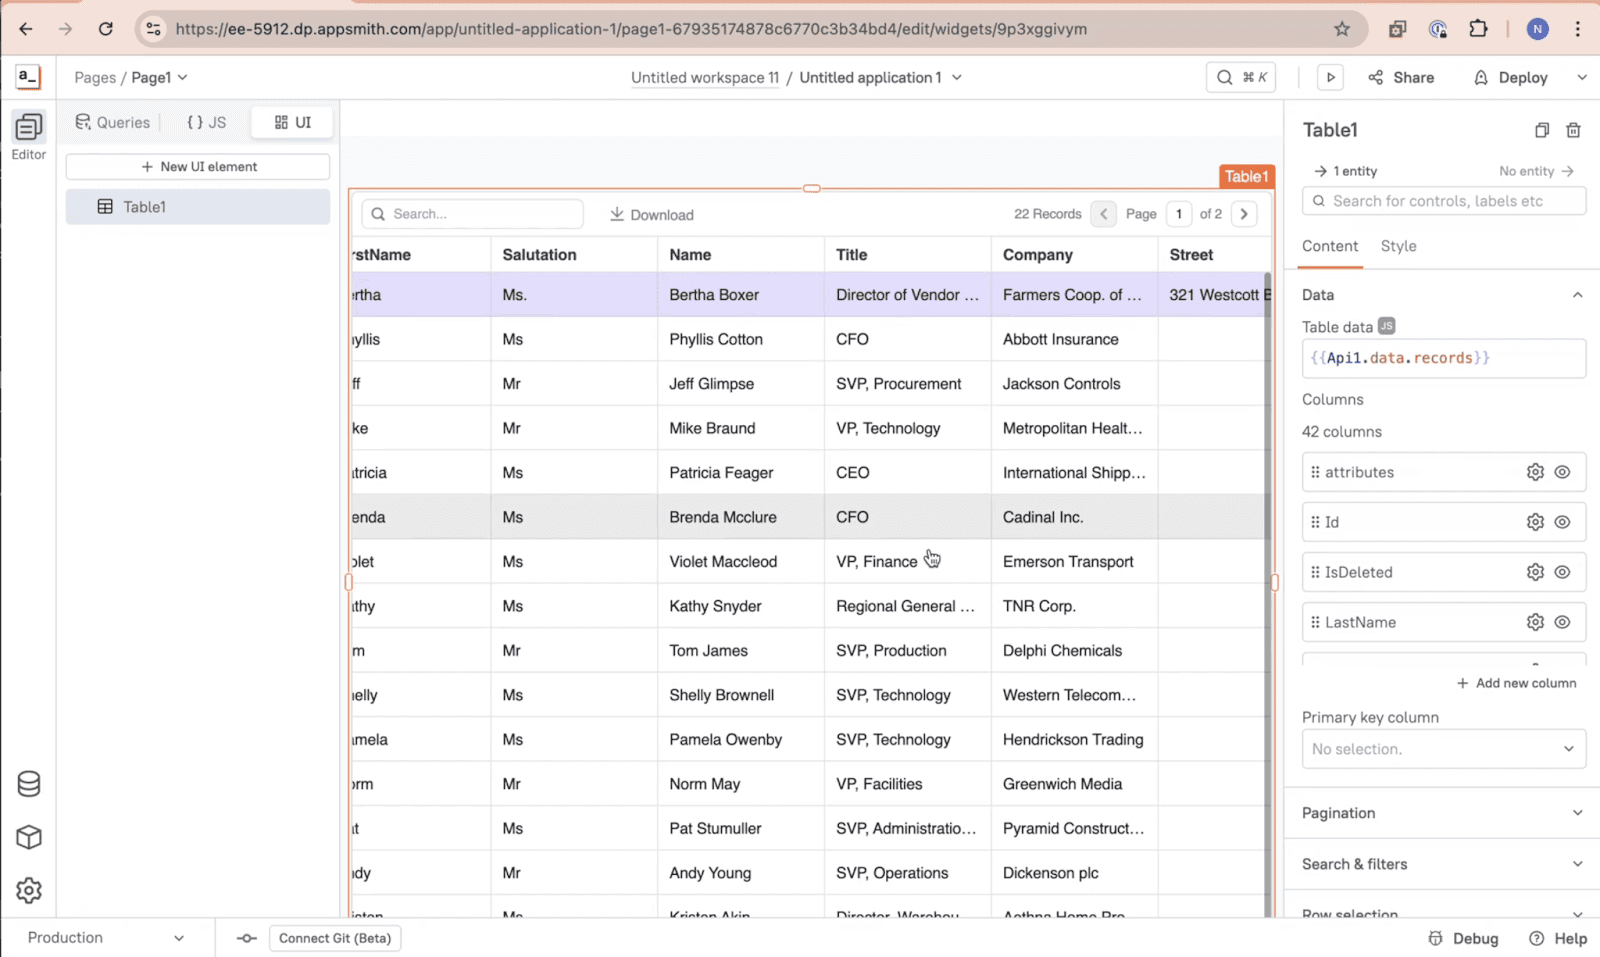
Task: Hide the IsDeleted column with eye icon
Action: tap(1562, 572)
